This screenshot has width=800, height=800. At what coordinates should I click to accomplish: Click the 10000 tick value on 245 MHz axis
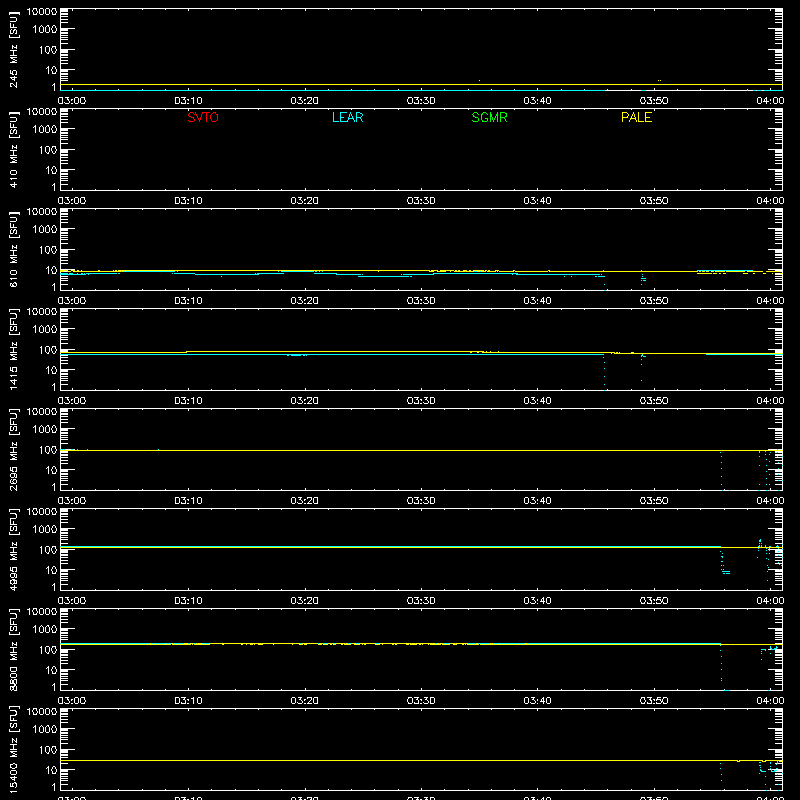pyautogui.click(x=42, y=12)
